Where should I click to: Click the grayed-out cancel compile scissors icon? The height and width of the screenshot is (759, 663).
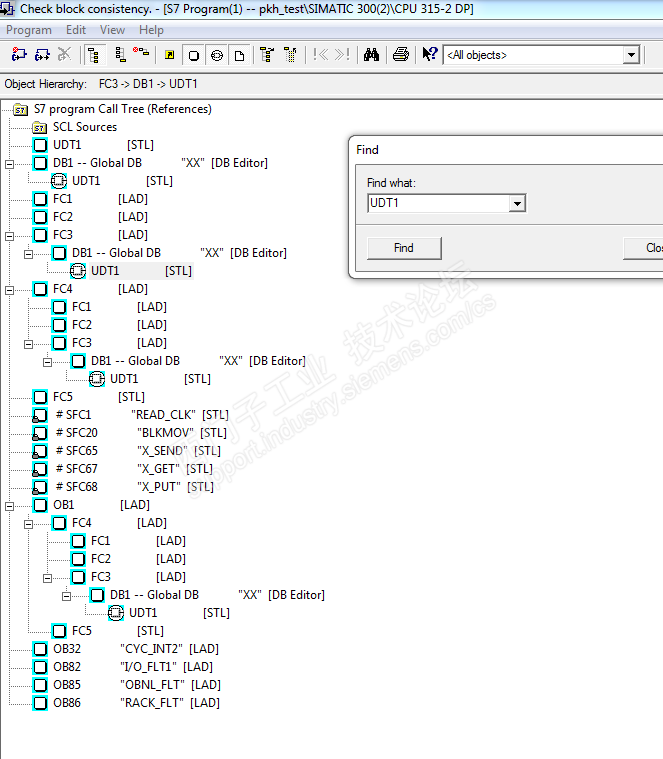64,55
